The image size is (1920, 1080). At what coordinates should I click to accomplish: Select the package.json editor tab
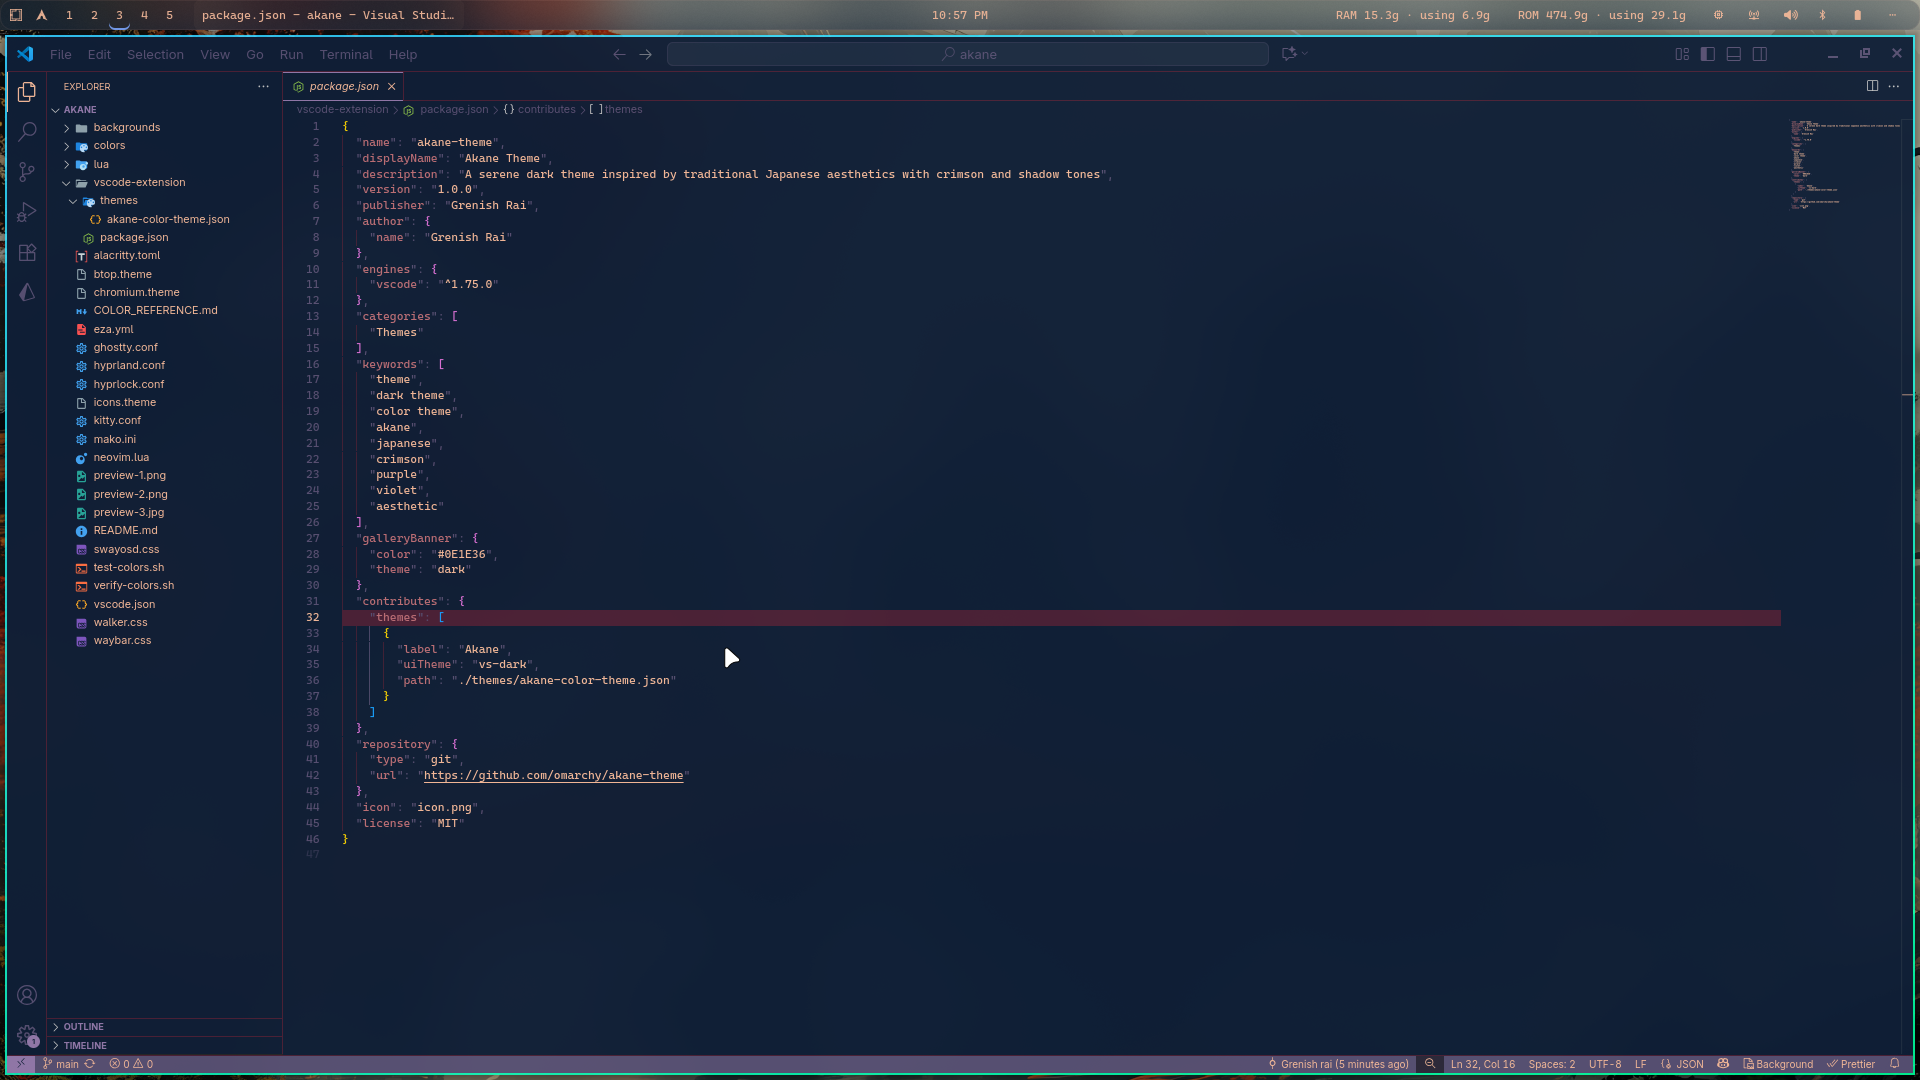(343, 87)
